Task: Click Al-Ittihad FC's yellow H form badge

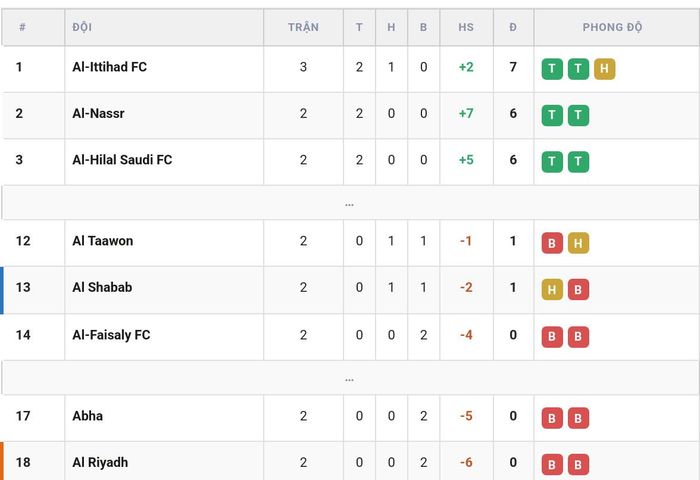Action: 604,69
